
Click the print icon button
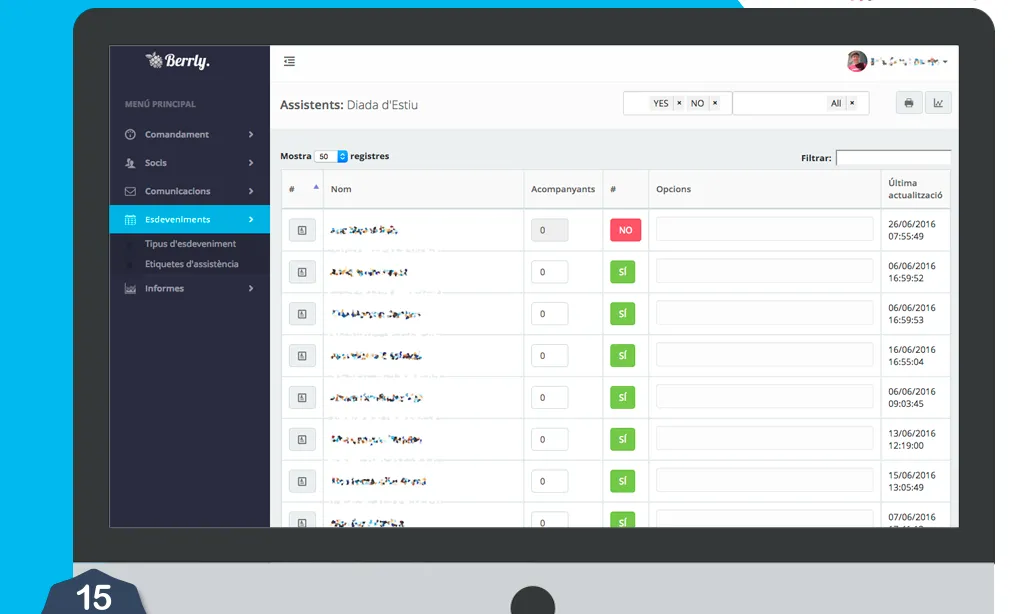(x=908, y=103)
